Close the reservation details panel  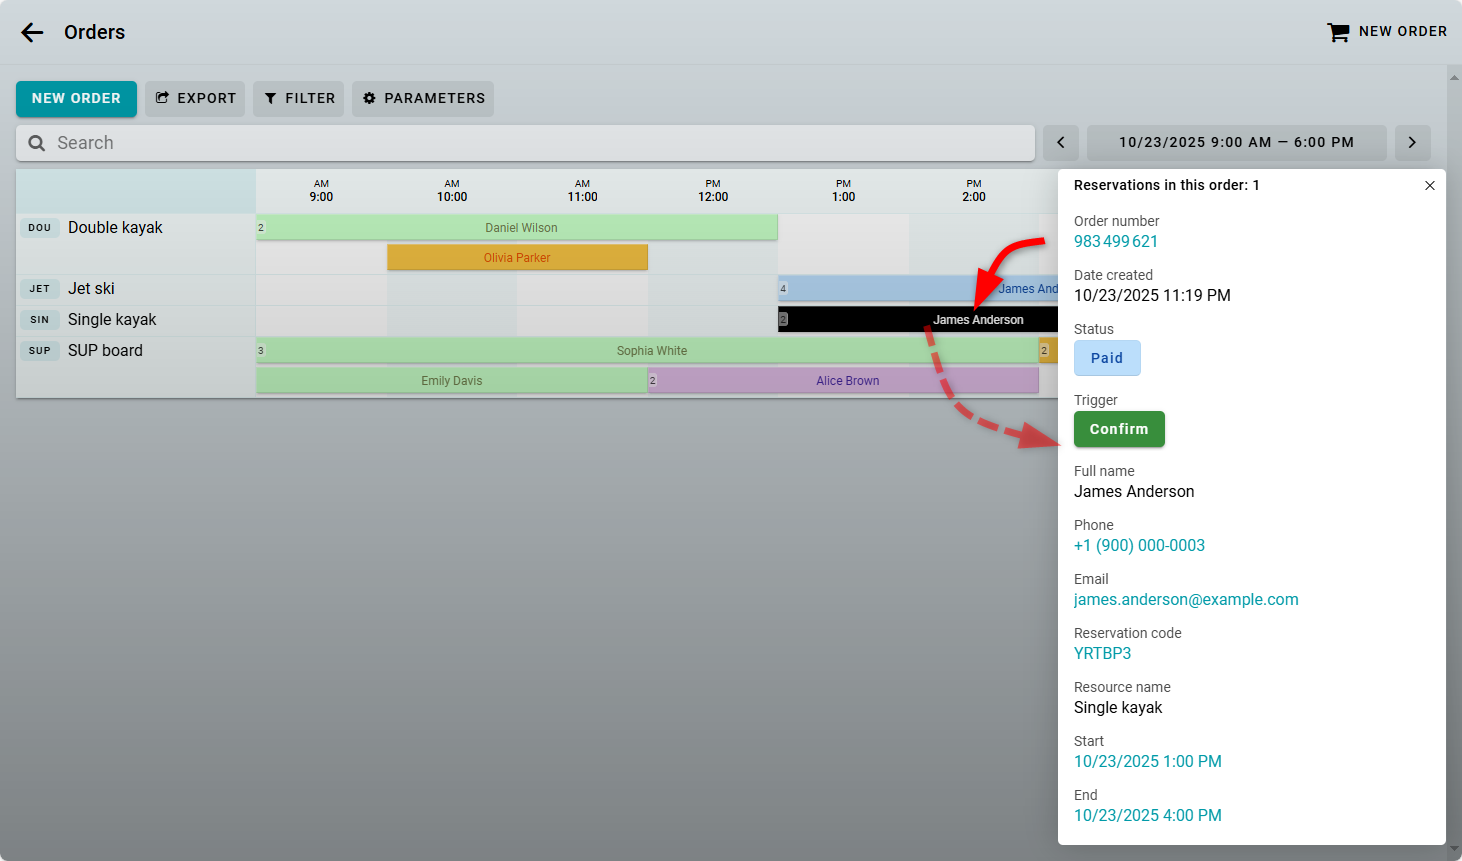(x=1429, y=186)
